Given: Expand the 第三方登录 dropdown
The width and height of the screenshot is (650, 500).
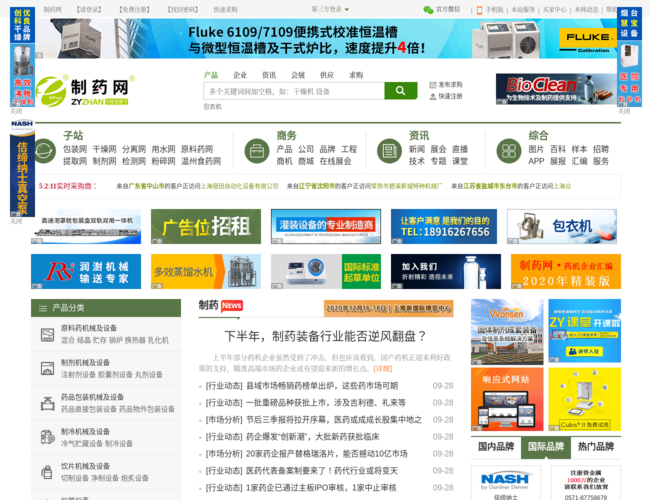Looking at the screenshot, I should coord(330,9).
